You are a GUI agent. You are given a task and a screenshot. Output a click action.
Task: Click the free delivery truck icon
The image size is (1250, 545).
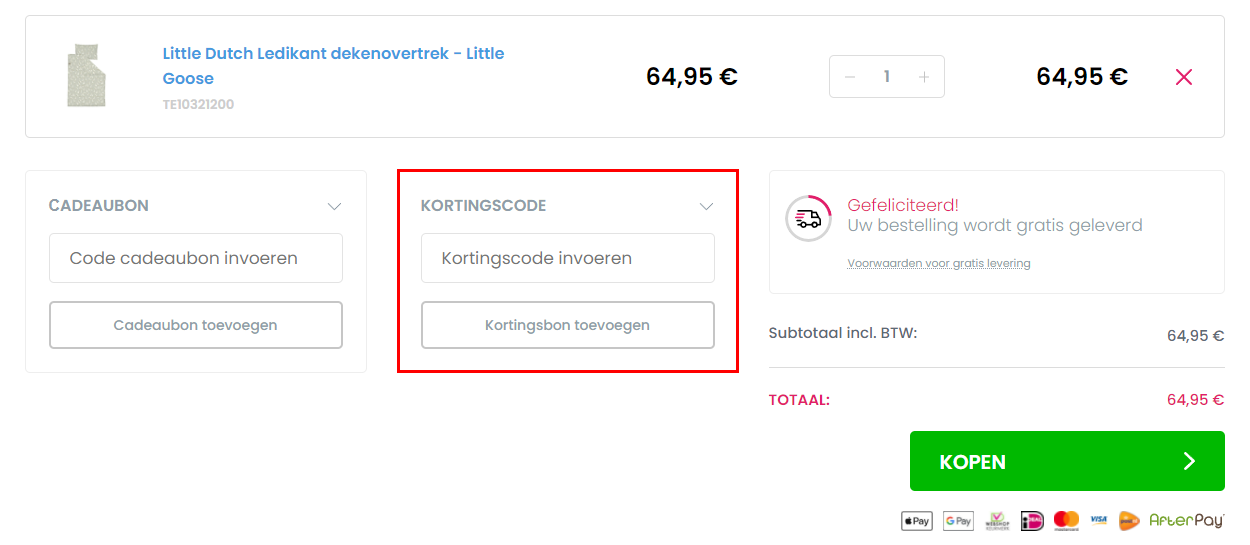point(808,218)
